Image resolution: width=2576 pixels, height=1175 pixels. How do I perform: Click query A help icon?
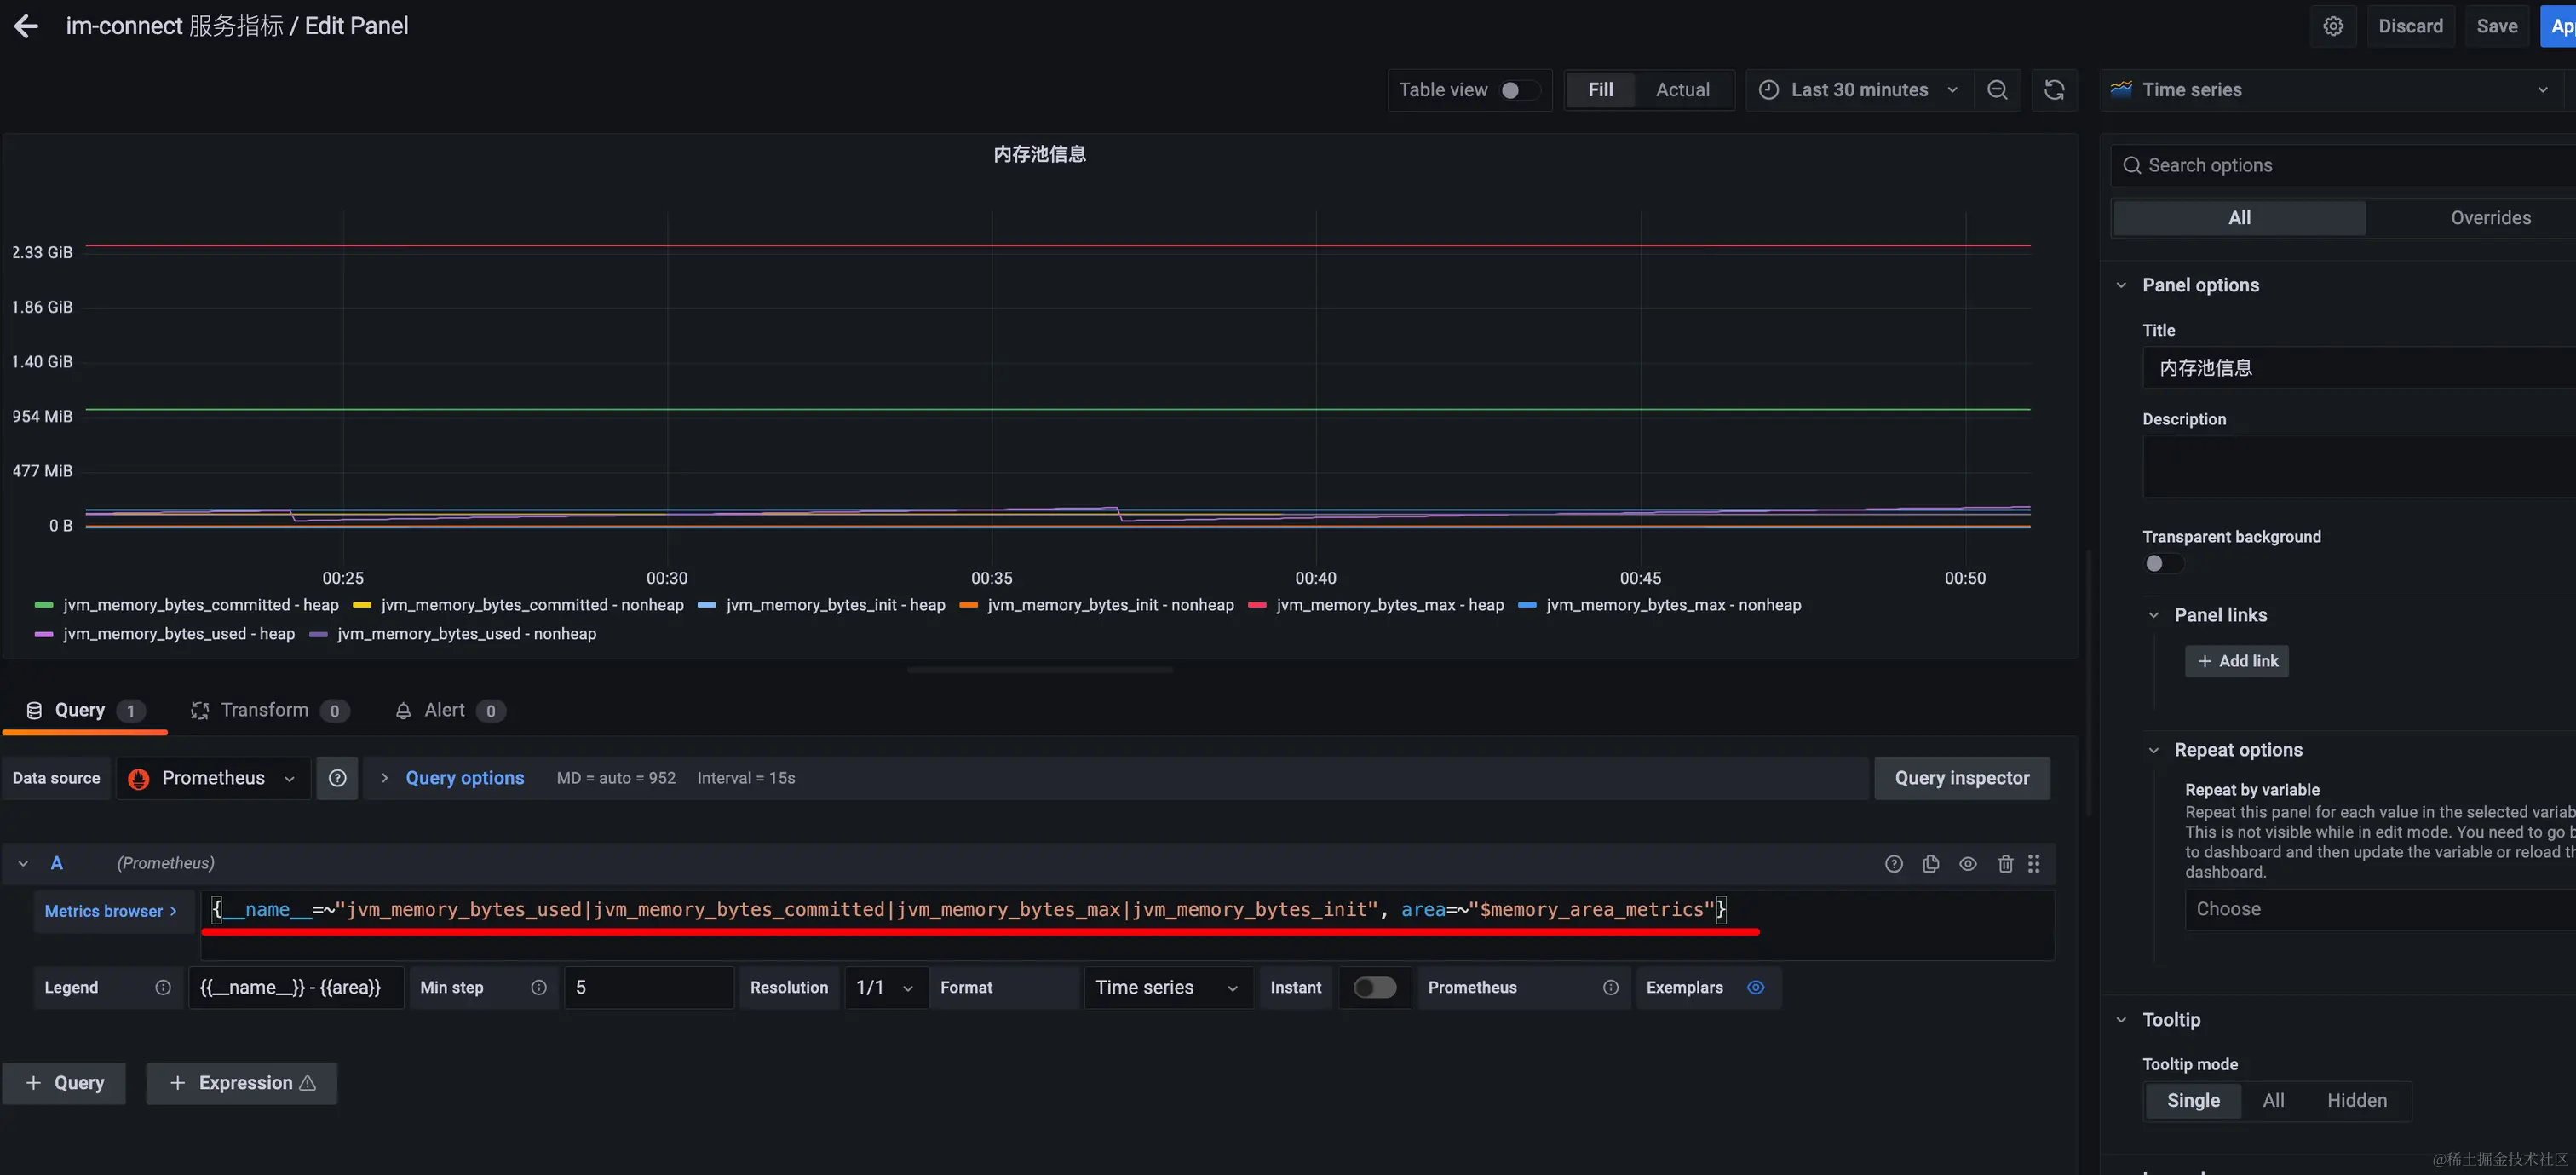point(1893,864)
